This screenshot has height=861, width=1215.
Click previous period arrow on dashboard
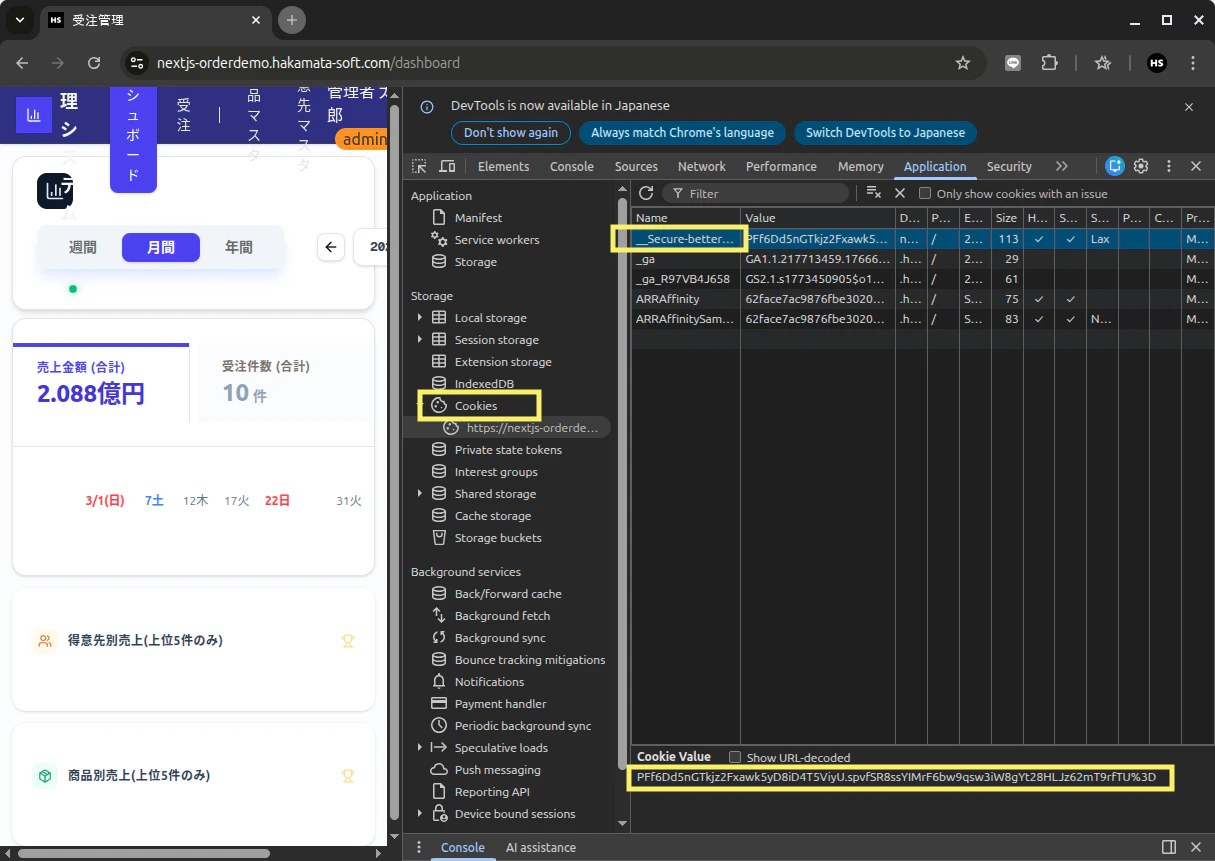tap(331, 247)
